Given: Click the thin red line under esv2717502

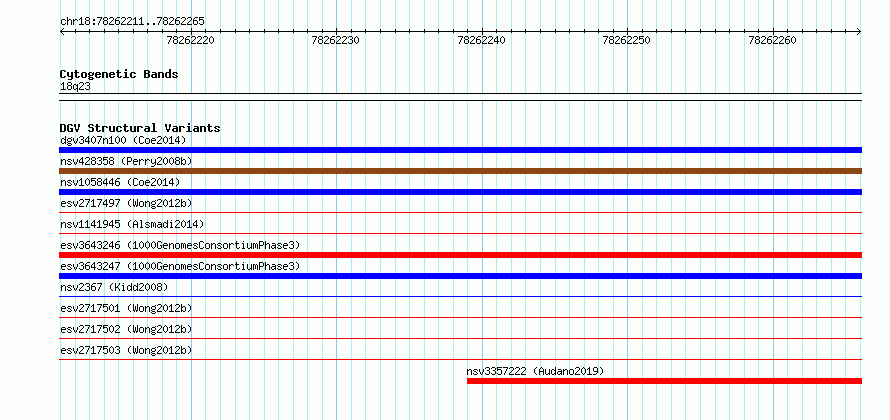Looking at the screenshot, I should (x=460, y=338).
